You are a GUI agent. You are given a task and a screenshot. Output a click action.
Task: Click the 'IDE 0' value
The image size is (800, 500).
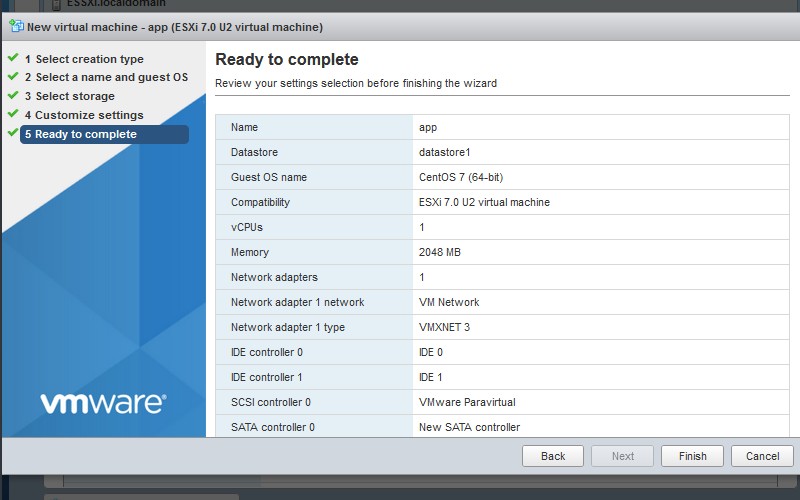click(431, 352)
